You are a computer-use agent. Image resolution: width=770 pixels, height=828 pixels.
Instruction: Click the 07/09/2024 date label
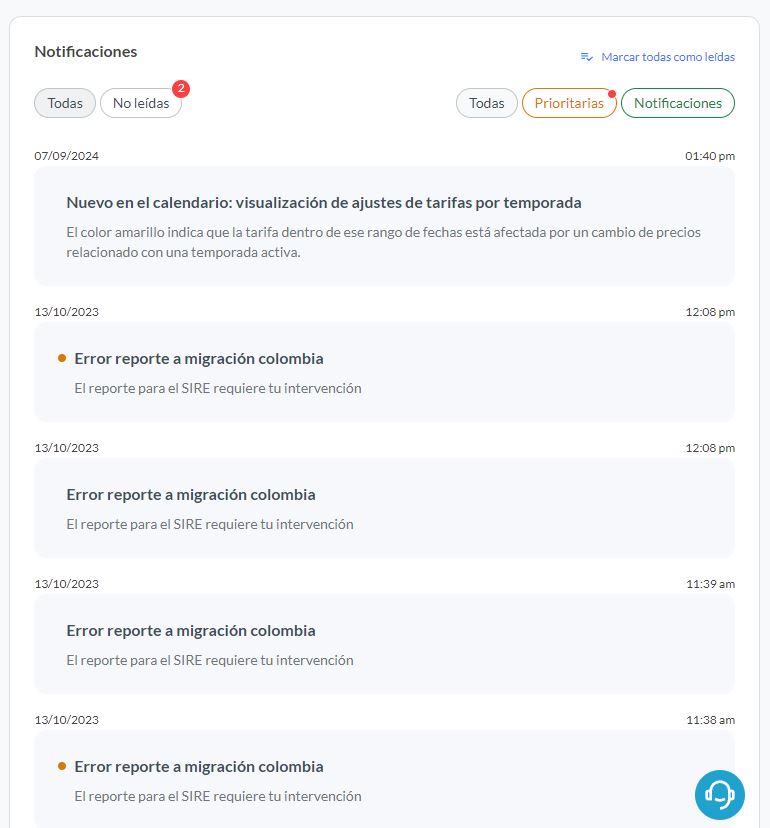click(67, 156)
